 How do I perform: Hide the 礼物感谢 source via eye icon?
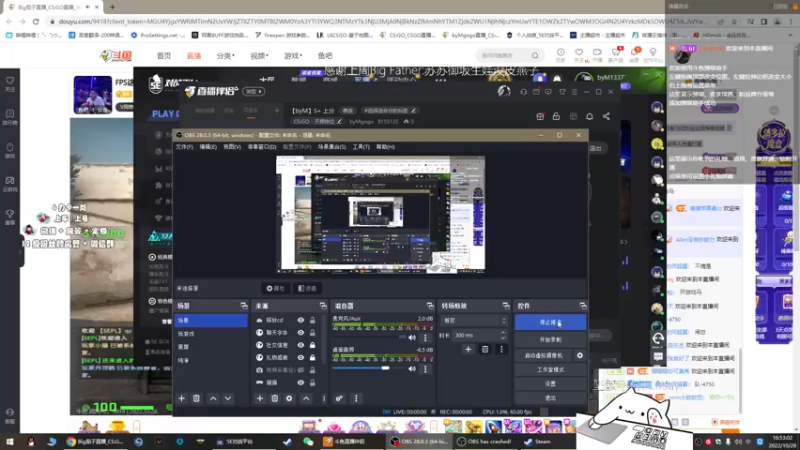(x=301, y=358)
